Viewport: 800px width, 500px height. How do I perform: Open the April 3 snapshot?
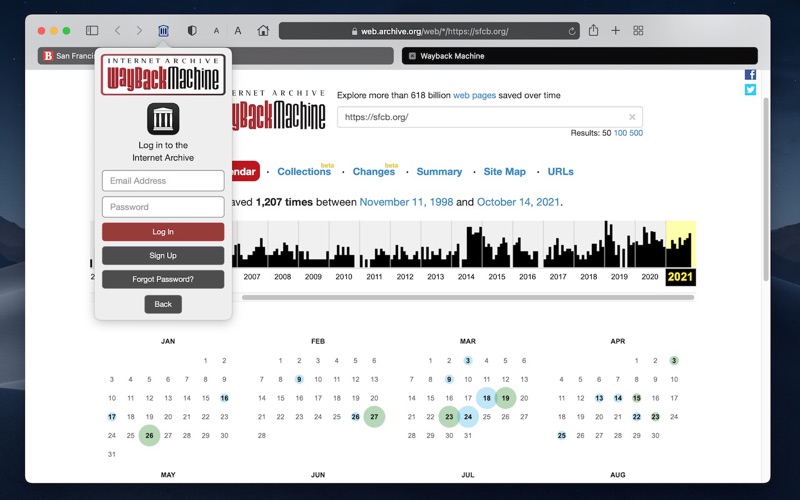(x=674, y=361)
